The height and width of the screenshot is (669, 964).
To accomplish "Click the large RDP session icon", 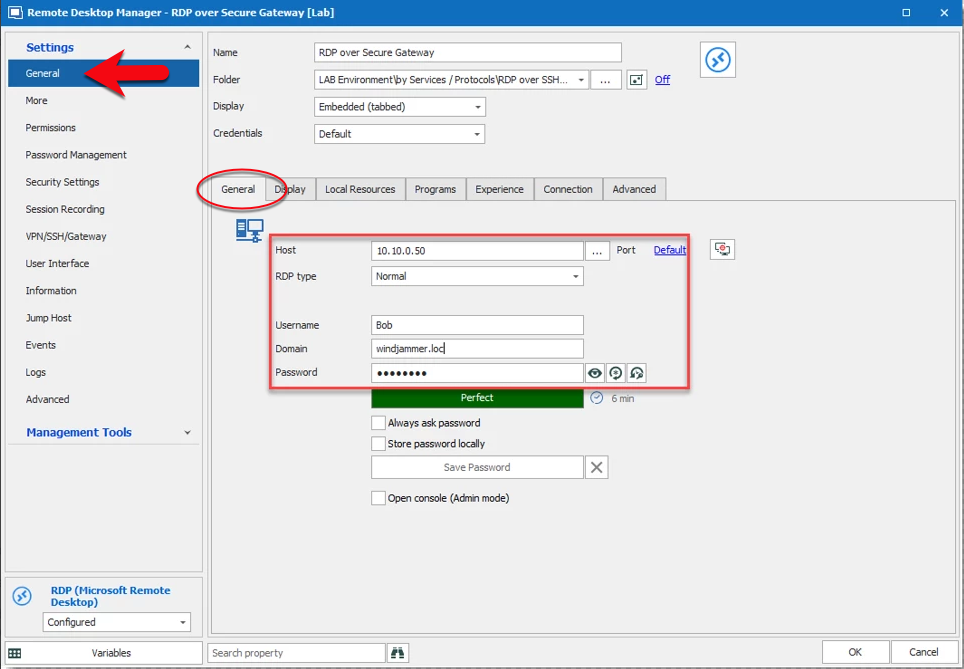I will (717, 60).
